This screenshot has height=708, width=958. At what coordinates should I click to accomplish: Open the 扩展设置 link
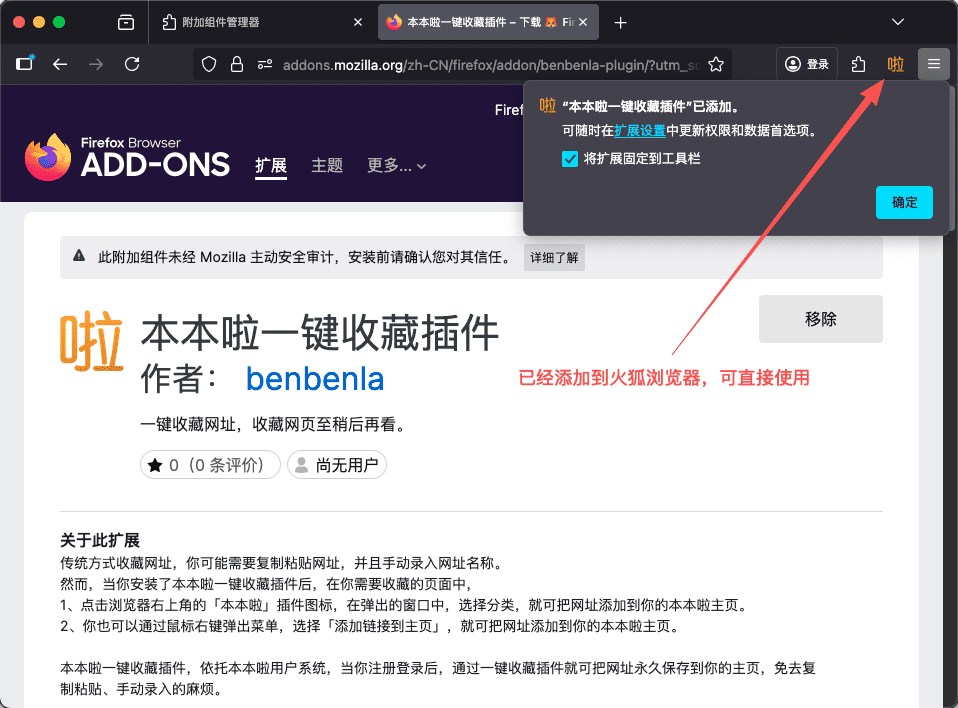pyautogui.click(x=640, y=130)
